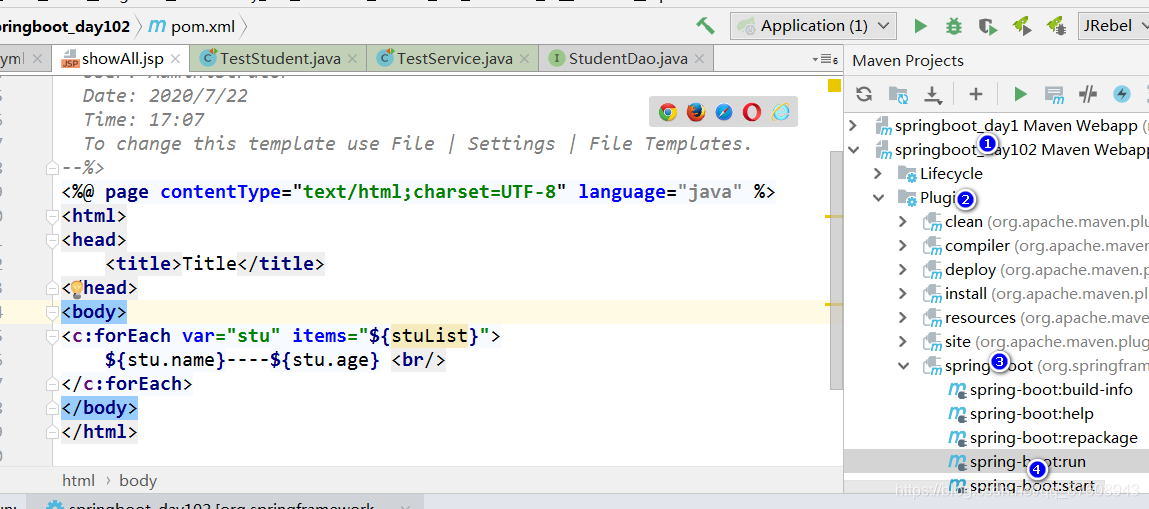Click the Build Project hammer icon
The height and width of the screenshot is (509, 1149).
coord(705,26)
